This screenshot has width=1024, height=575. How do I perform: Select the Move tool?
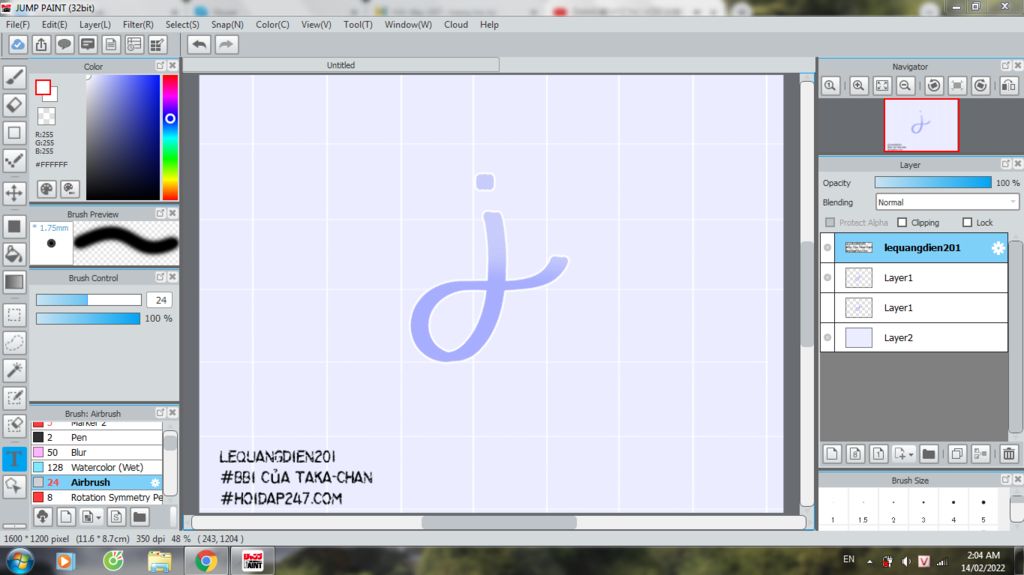[14, 193]
